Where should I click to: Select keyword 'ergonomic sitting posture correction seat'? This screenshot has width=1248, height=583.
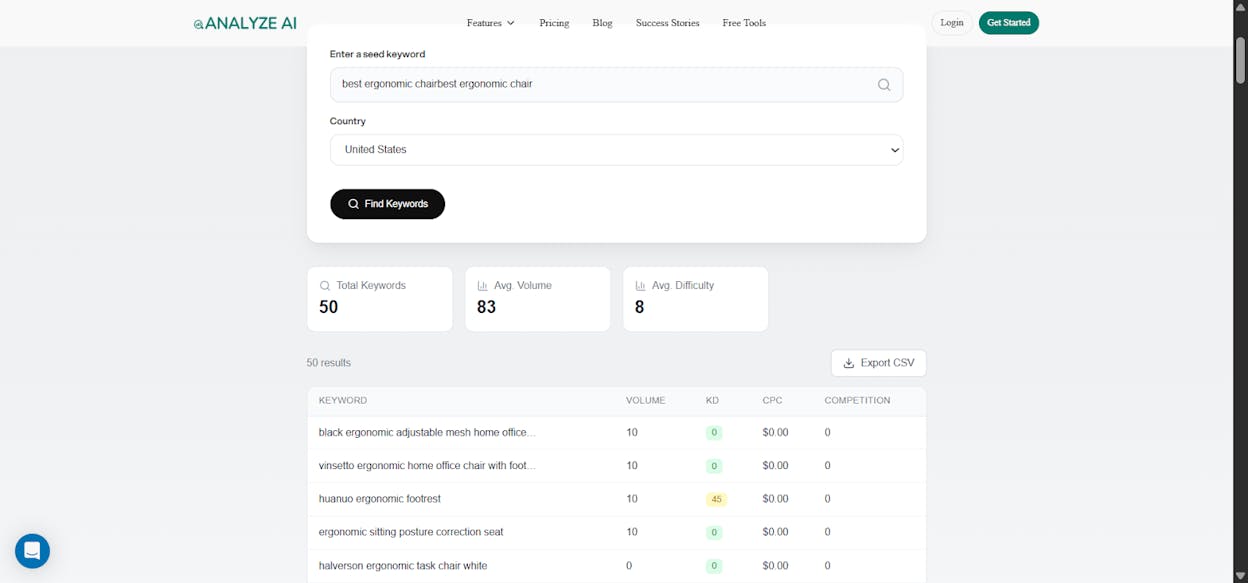coord(411,532)
